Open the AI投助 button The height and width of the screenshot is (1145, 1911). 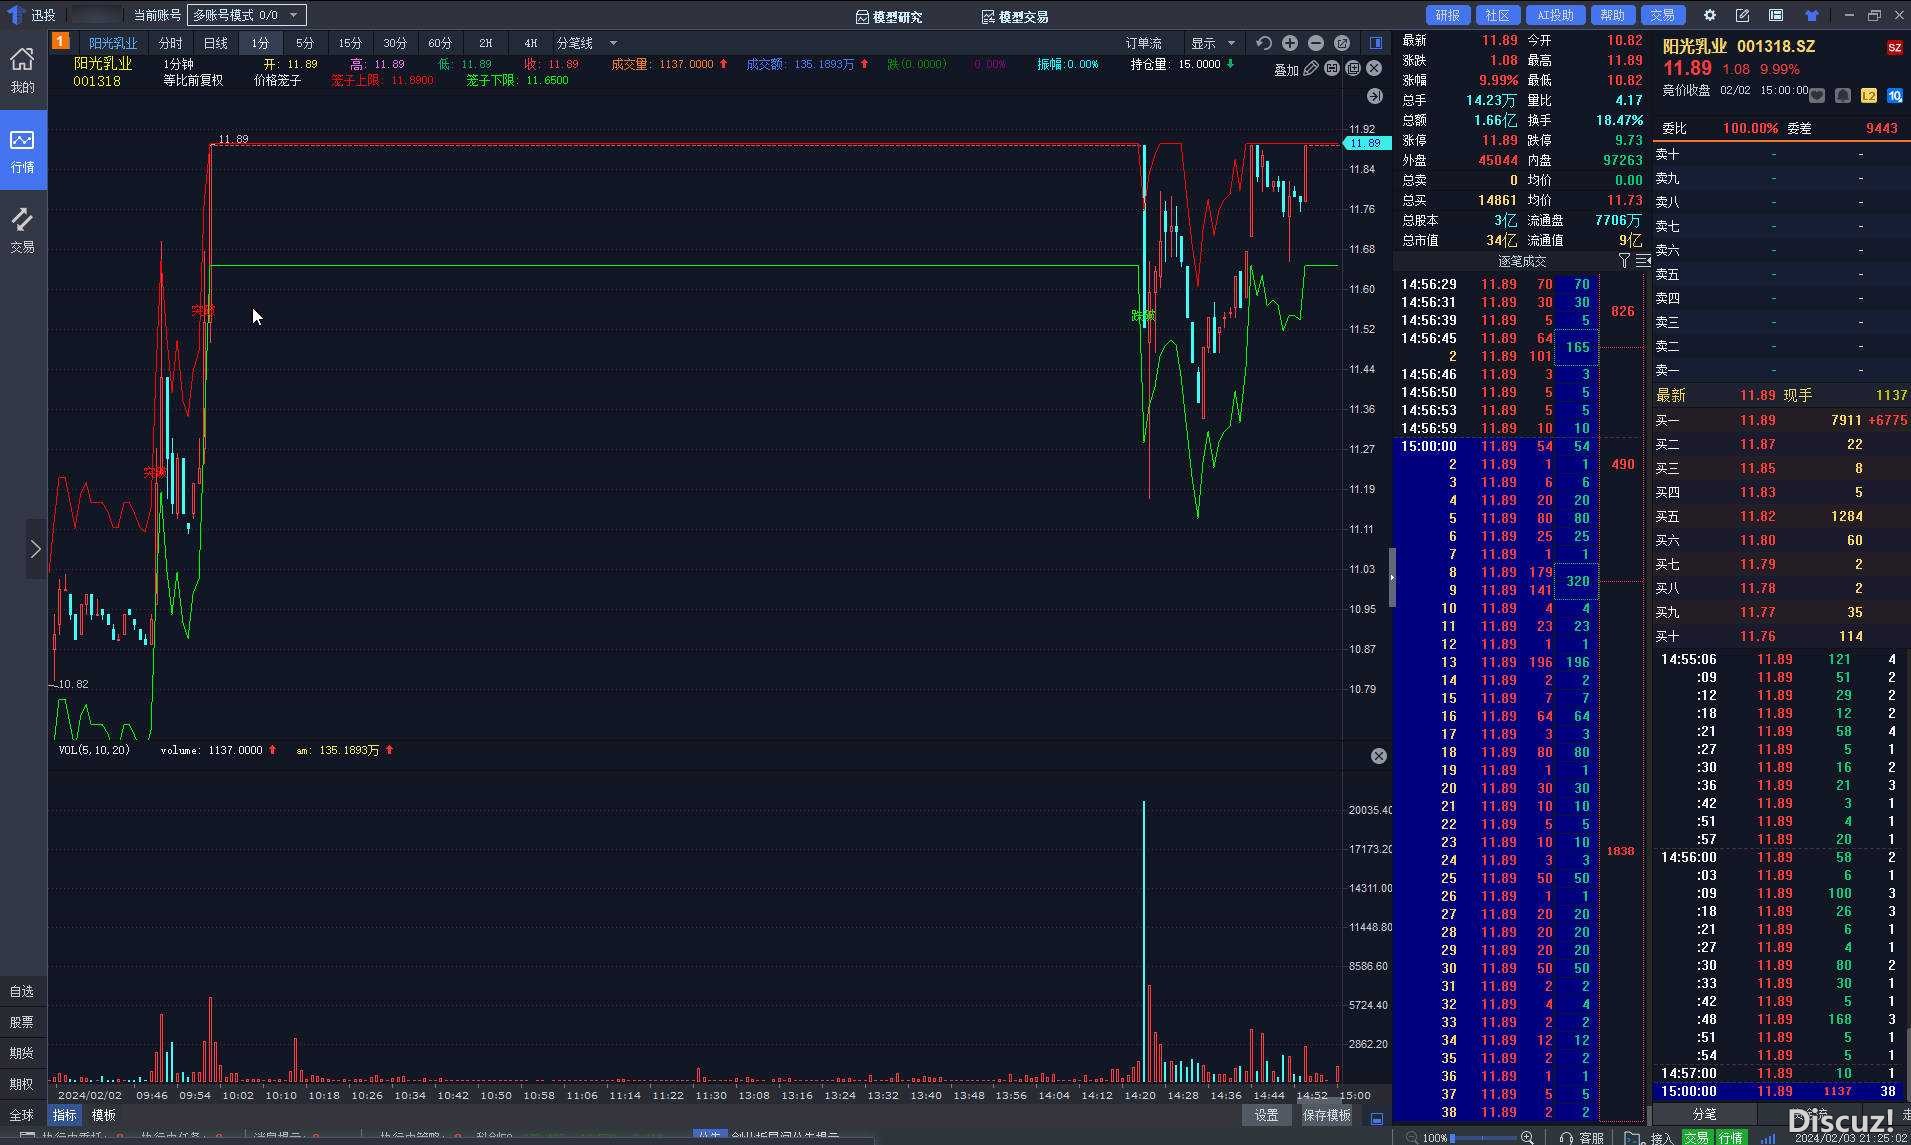coord(1555,15)
